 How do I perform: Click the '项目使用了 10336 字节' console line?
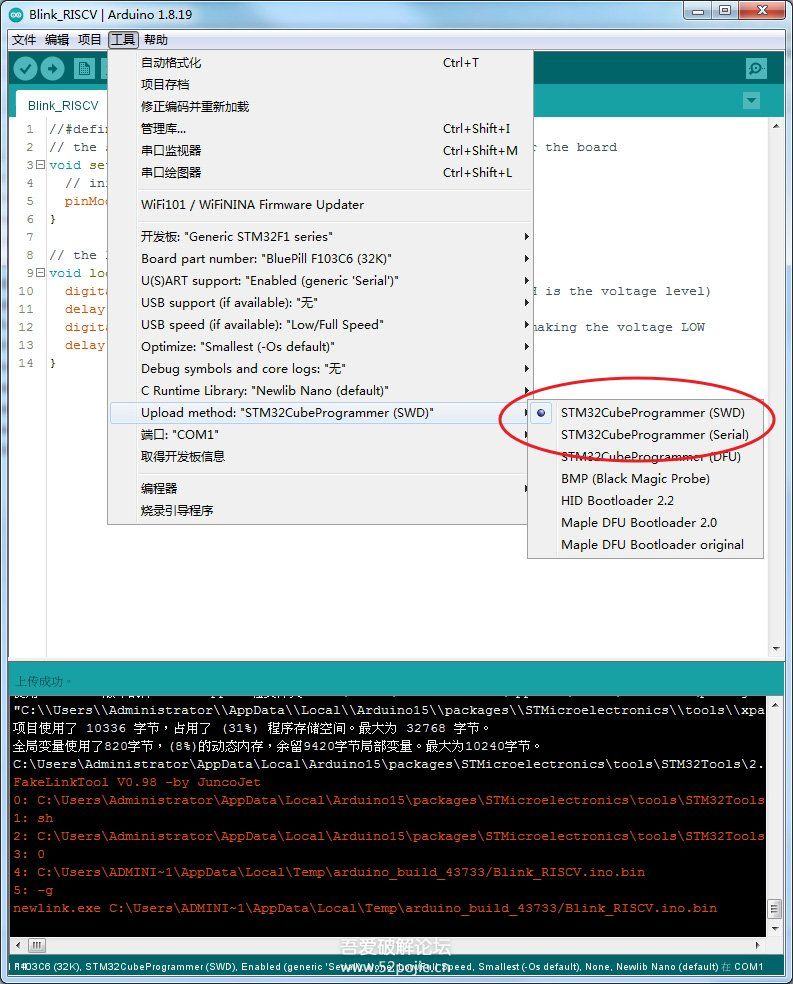pyautogui.click(x=251, y=728)
